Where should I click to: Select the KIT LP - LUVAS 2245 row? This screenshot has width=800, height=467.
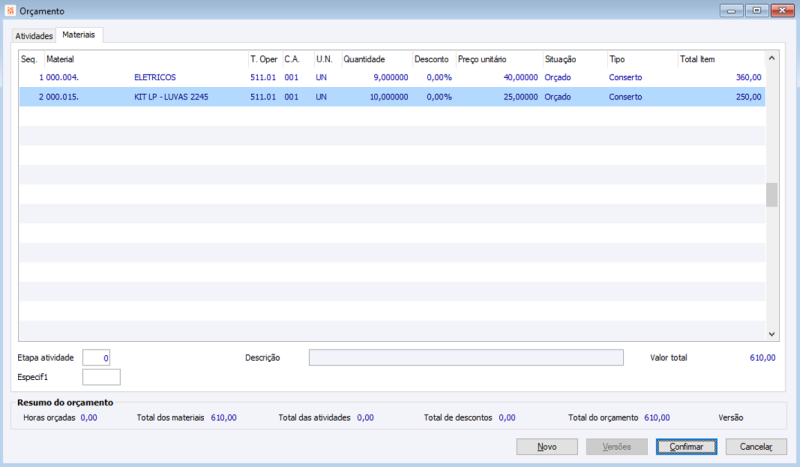coord(392,97)
